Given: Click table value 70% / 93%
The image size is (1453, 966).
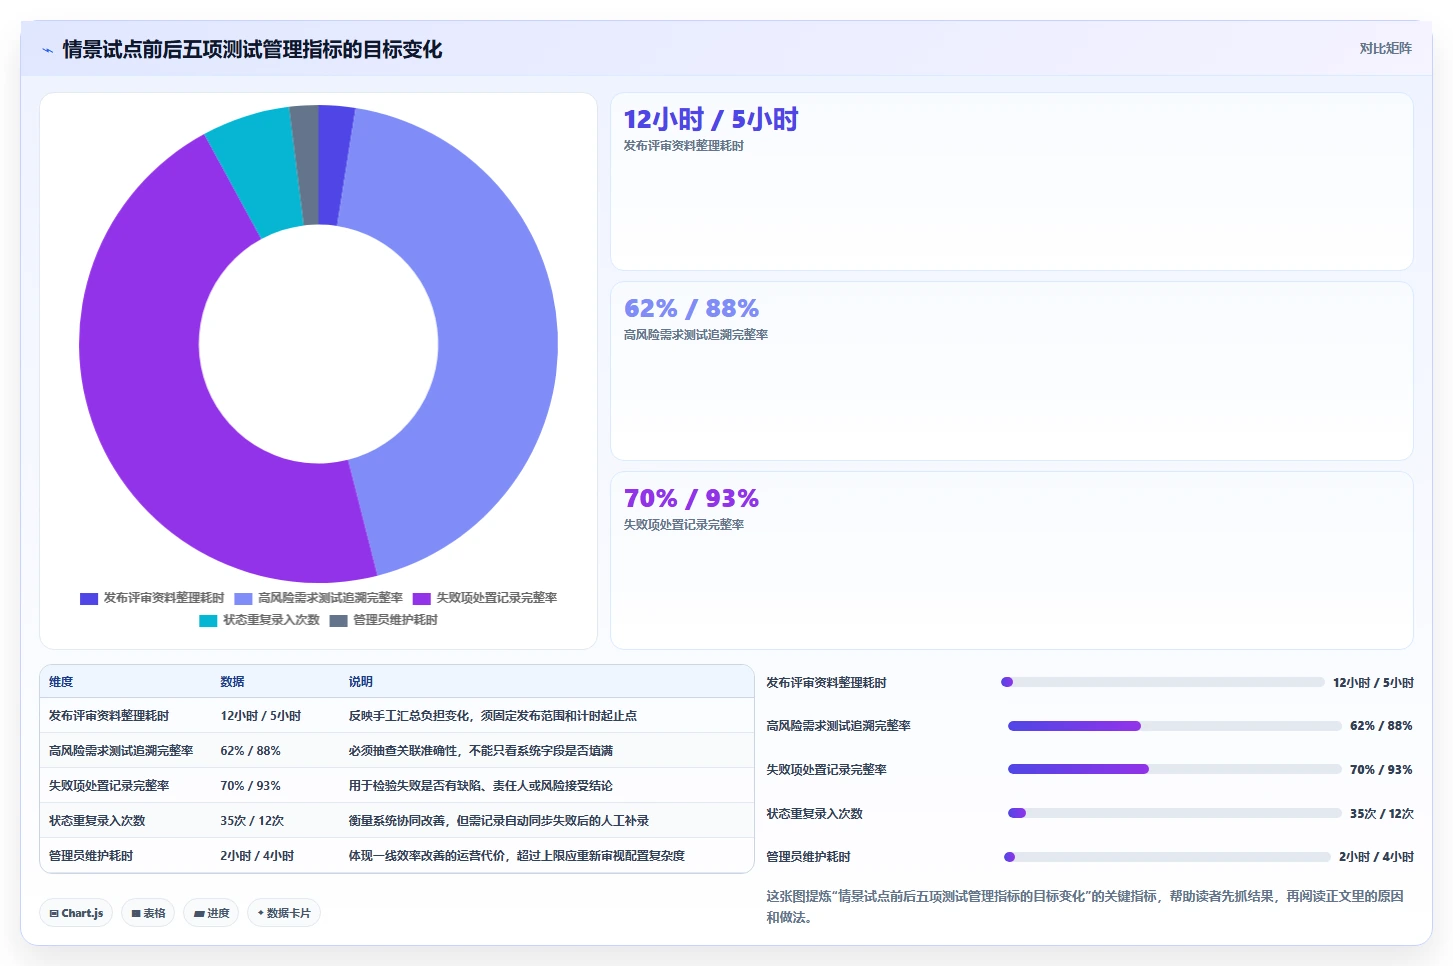Looking at the screenshot, I should pyautogui.click(x=250, y=786).
